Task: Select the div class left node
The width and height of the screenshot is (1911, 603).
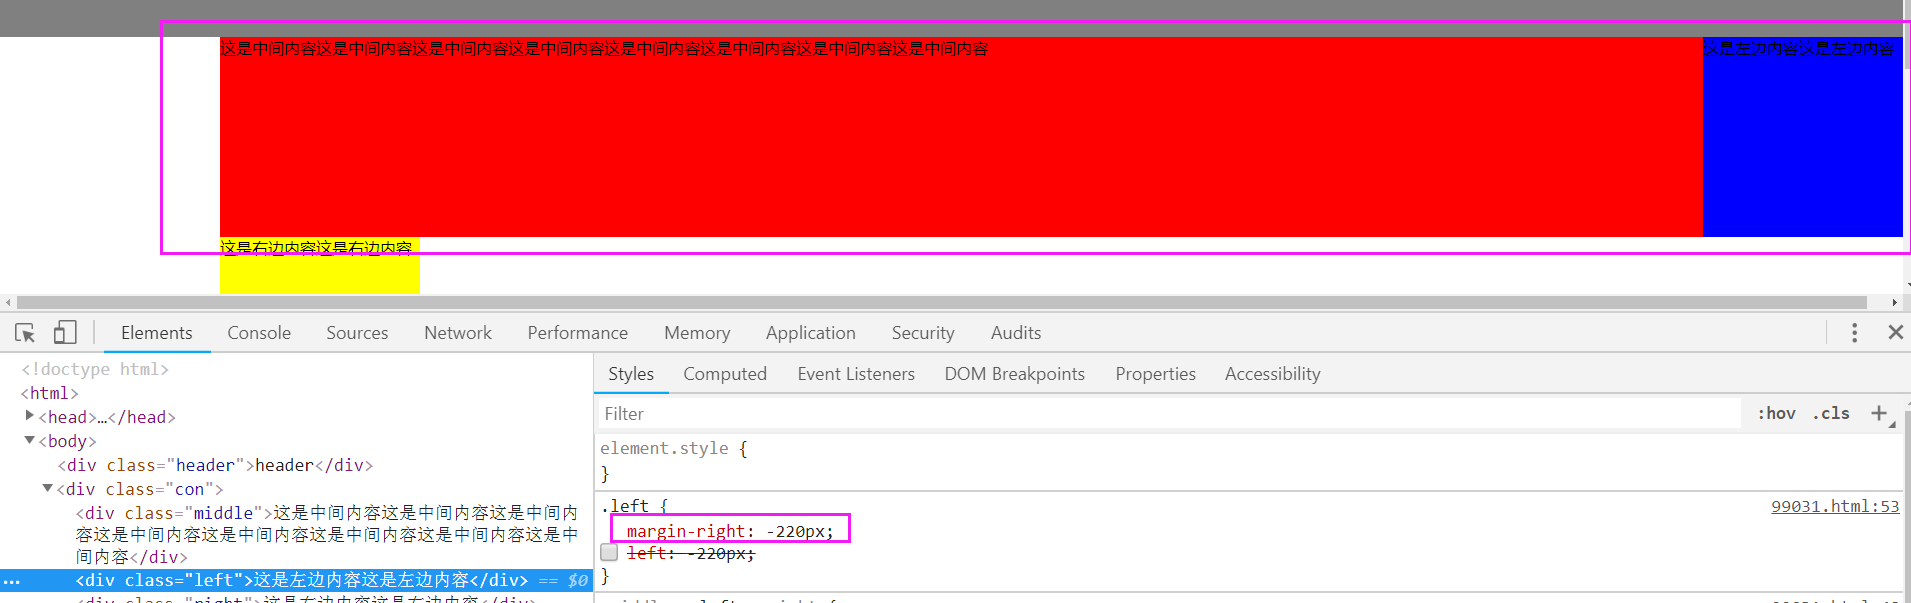Action: [302, 581]
